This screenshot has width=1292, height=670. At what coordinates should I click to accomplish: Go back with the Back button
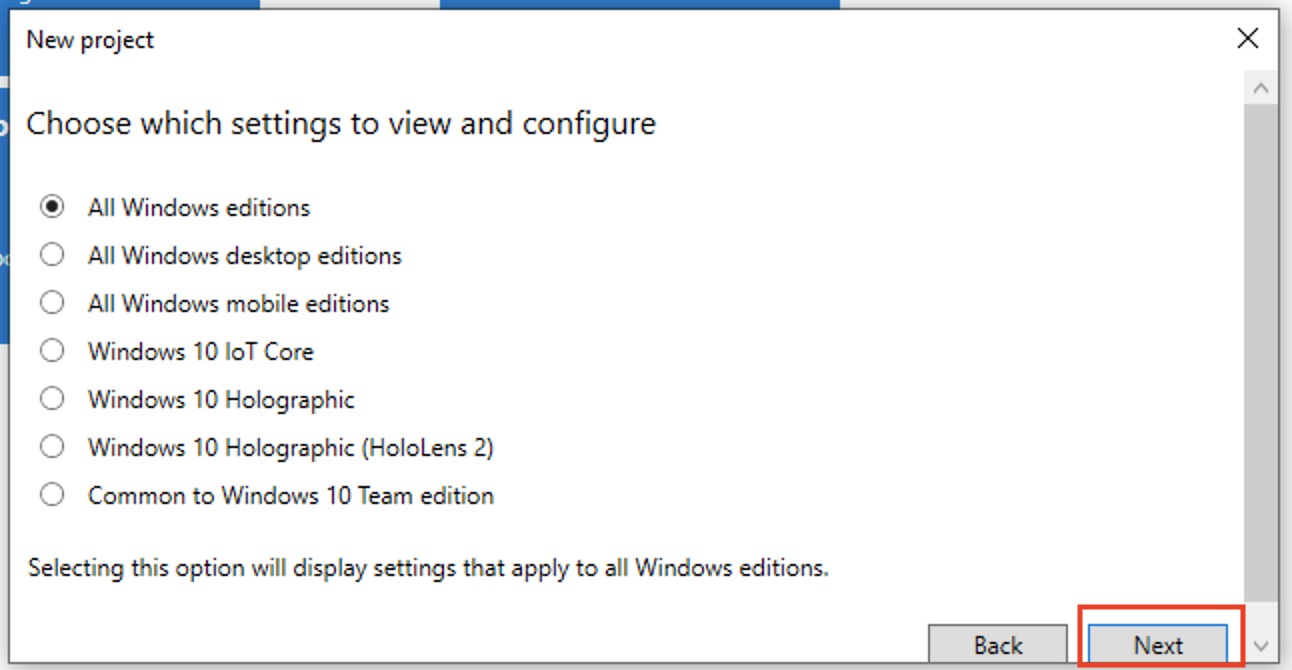(x=998, y=645)
